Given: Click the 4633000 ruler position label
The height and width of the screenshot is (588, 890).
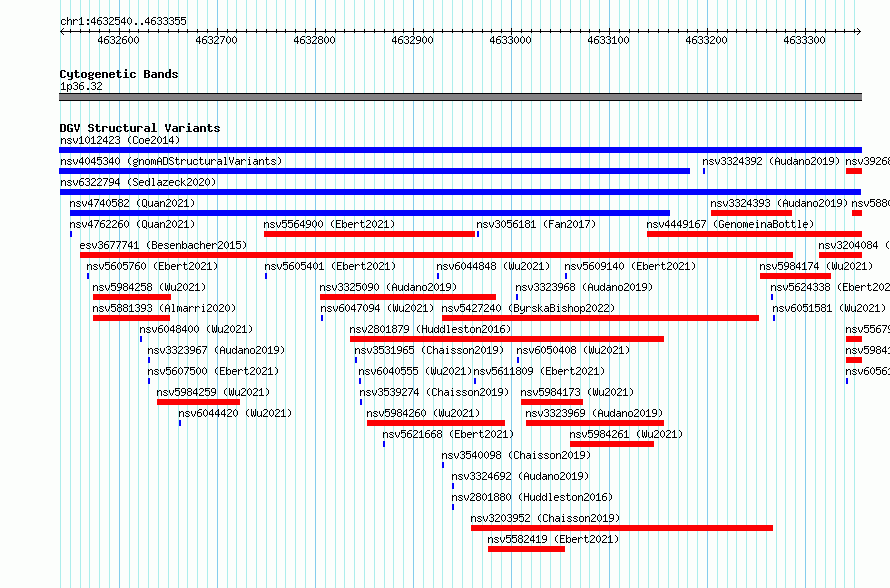Looking at the screenshot, I should coord(510,40).
